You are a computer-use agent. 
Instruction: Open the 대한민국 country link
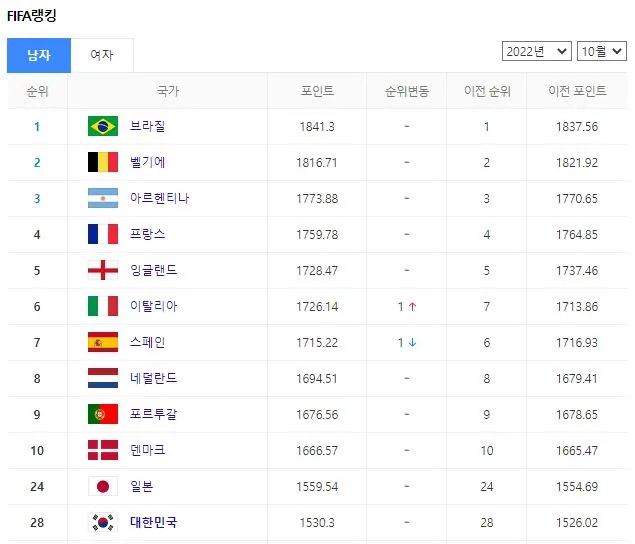(x=153, y=522)
